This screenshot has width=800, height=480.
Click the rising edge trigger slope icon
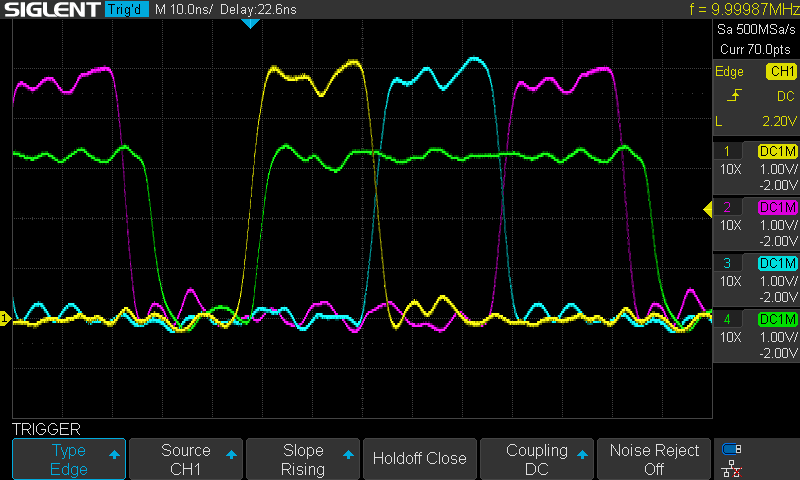(734, 96)
